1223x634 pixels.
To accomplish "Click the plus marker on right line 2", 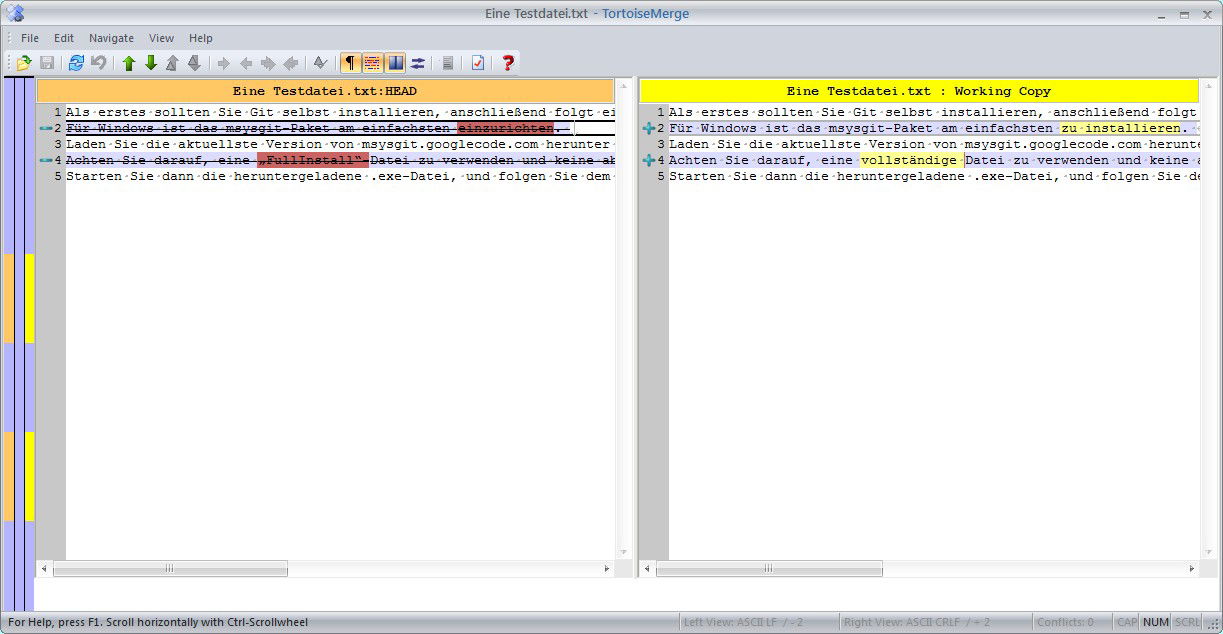I will (x=648, y=128).
